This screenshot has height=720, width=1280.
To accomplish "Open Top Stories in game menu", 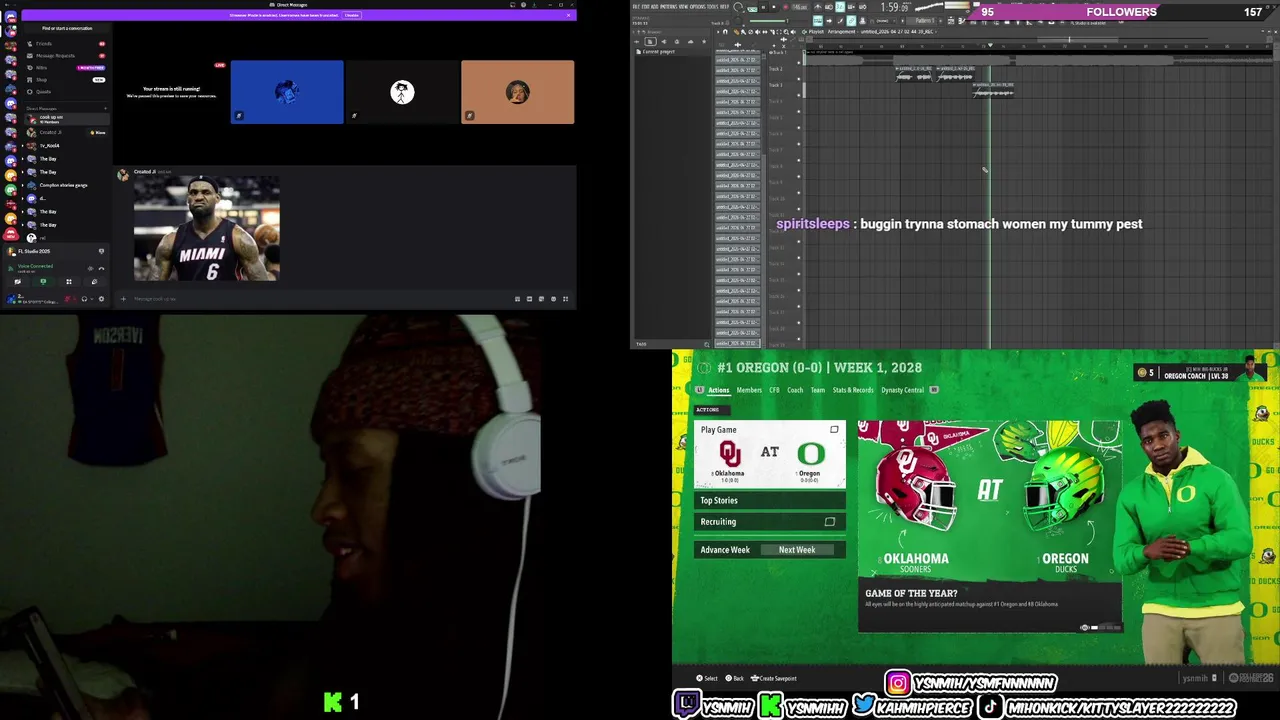I will click(770, 500).
